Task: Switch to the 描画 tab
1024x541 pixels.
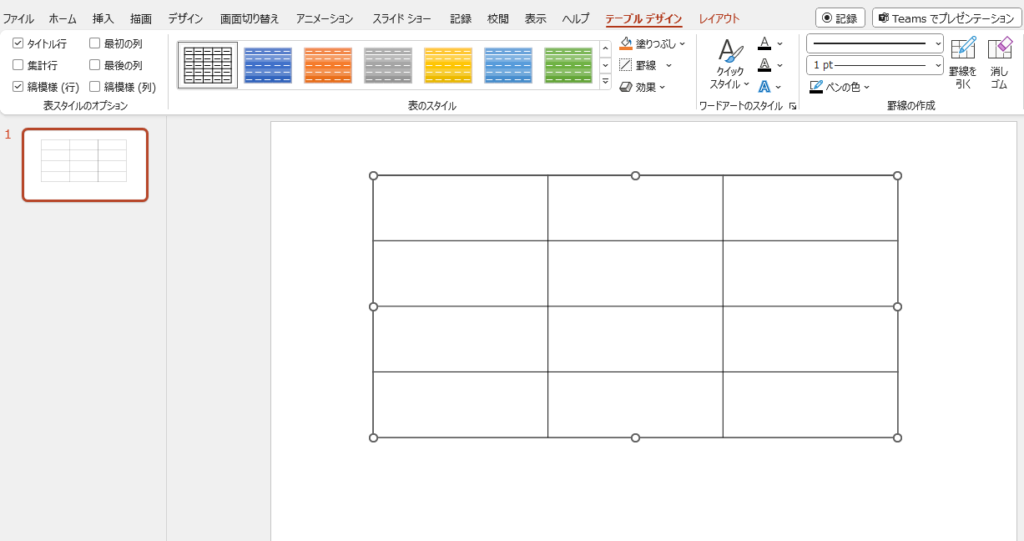Action: point(141,19)
